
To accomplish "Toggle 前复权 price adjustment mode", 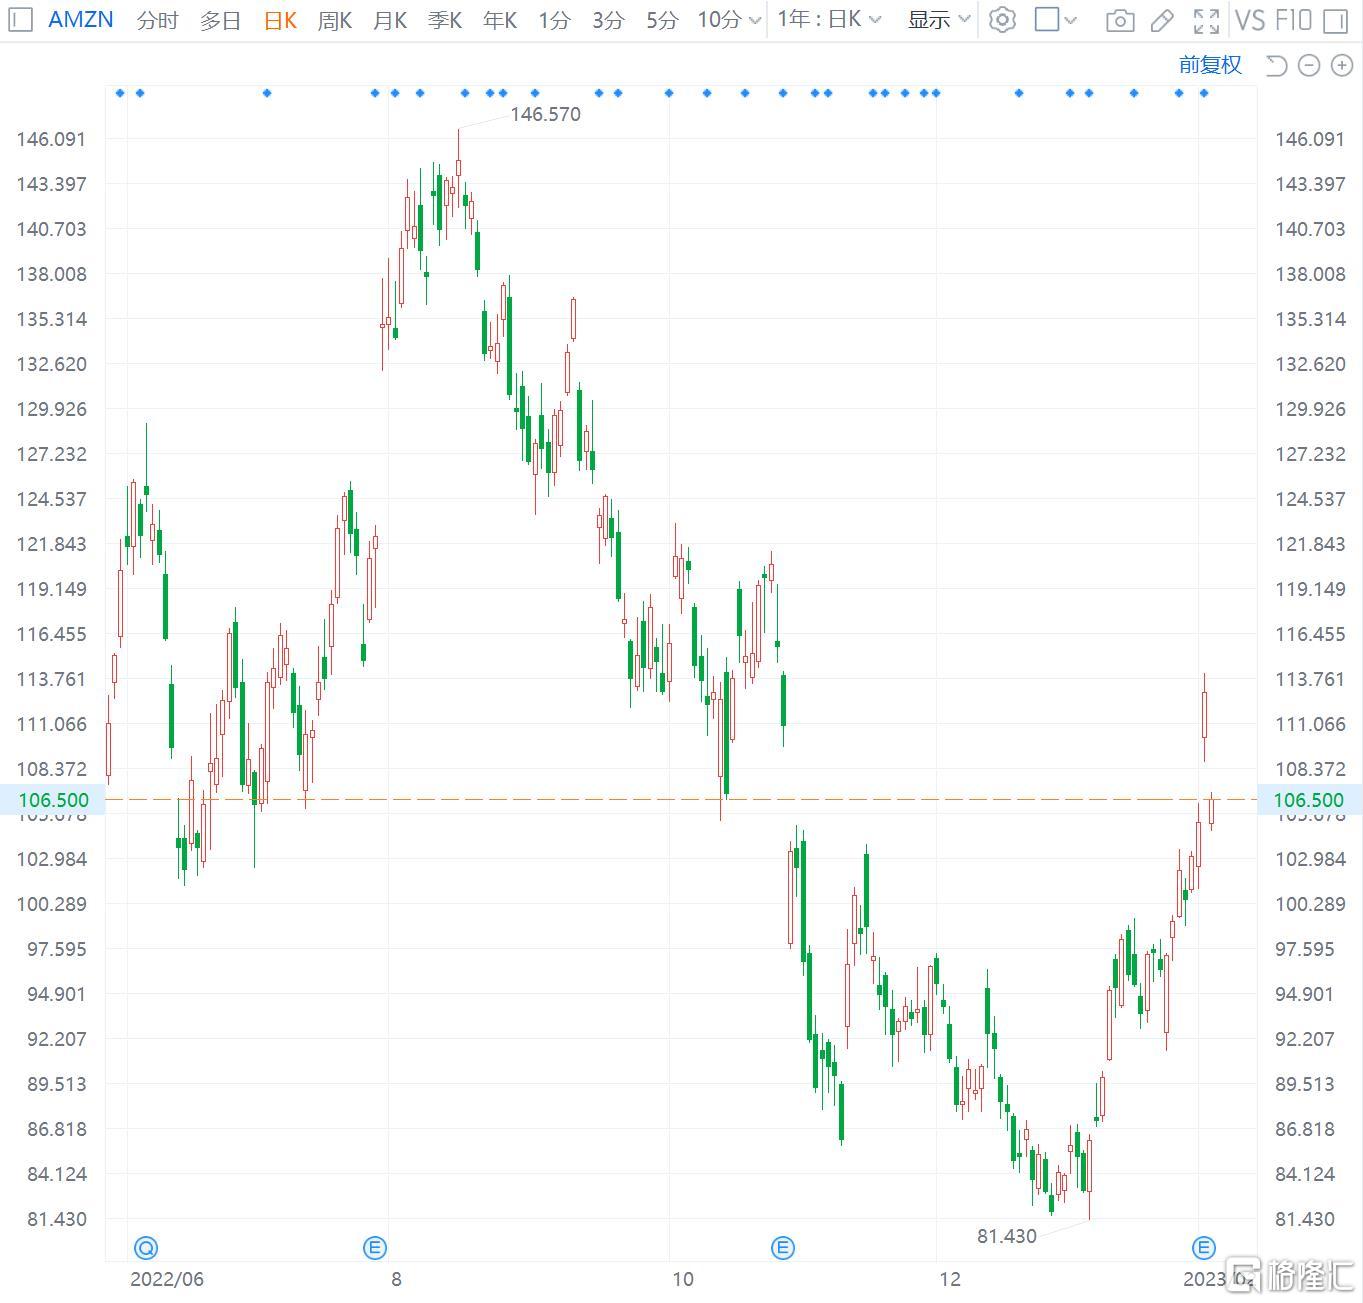I will 1210,65.
